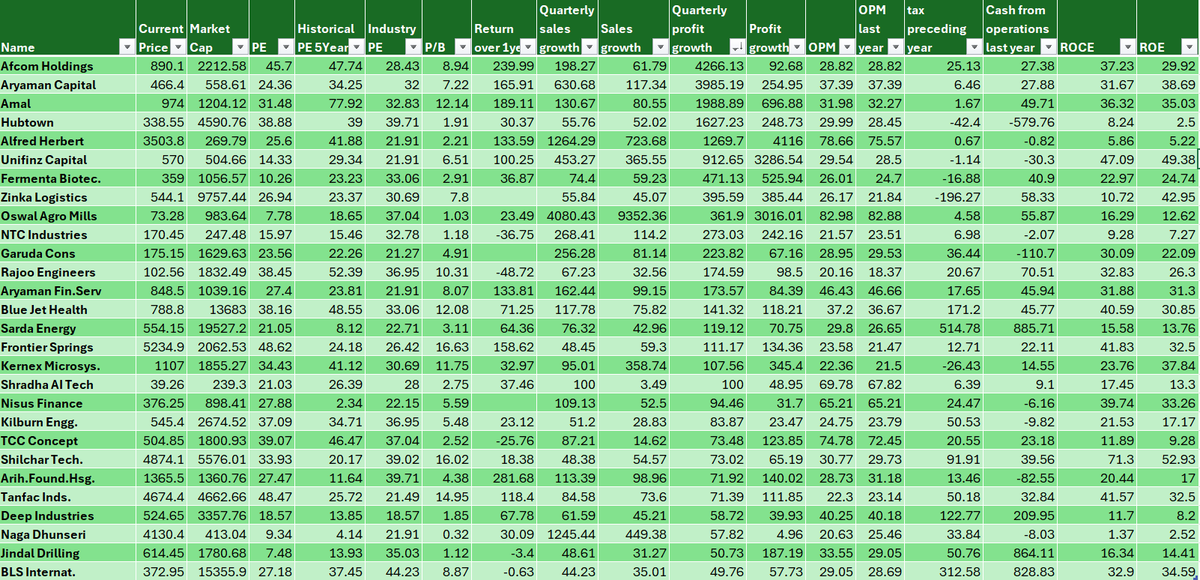Viewport: 1200px width, 580px height.
Task: Click the profit growth value 3286.54
Action: coord(781,160)
